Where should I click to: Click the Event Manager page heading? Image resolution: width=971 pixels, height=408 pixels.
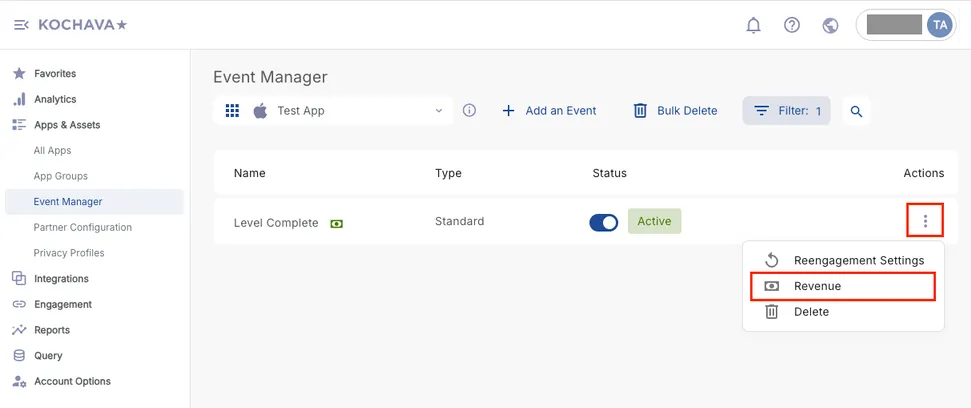pyautogui.click(x=270, y=77)
